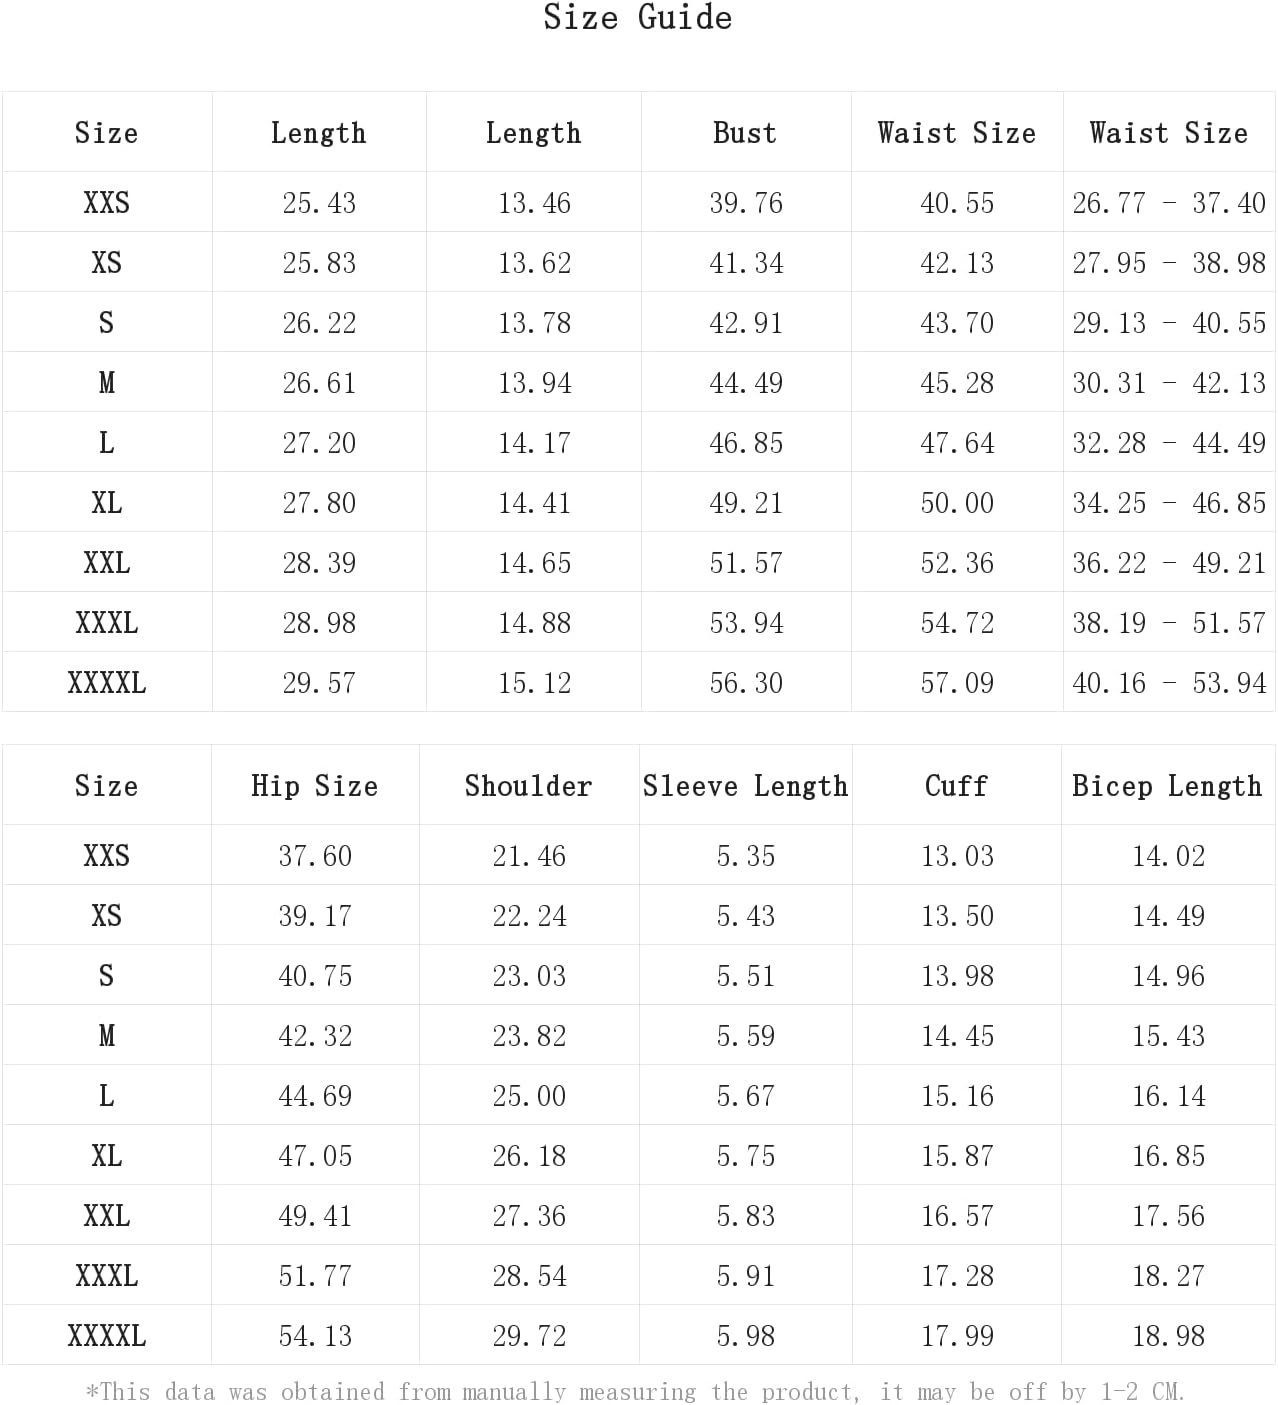
Task: Select waist range 40.16 - 53.94
Action: click(1169, 683)
